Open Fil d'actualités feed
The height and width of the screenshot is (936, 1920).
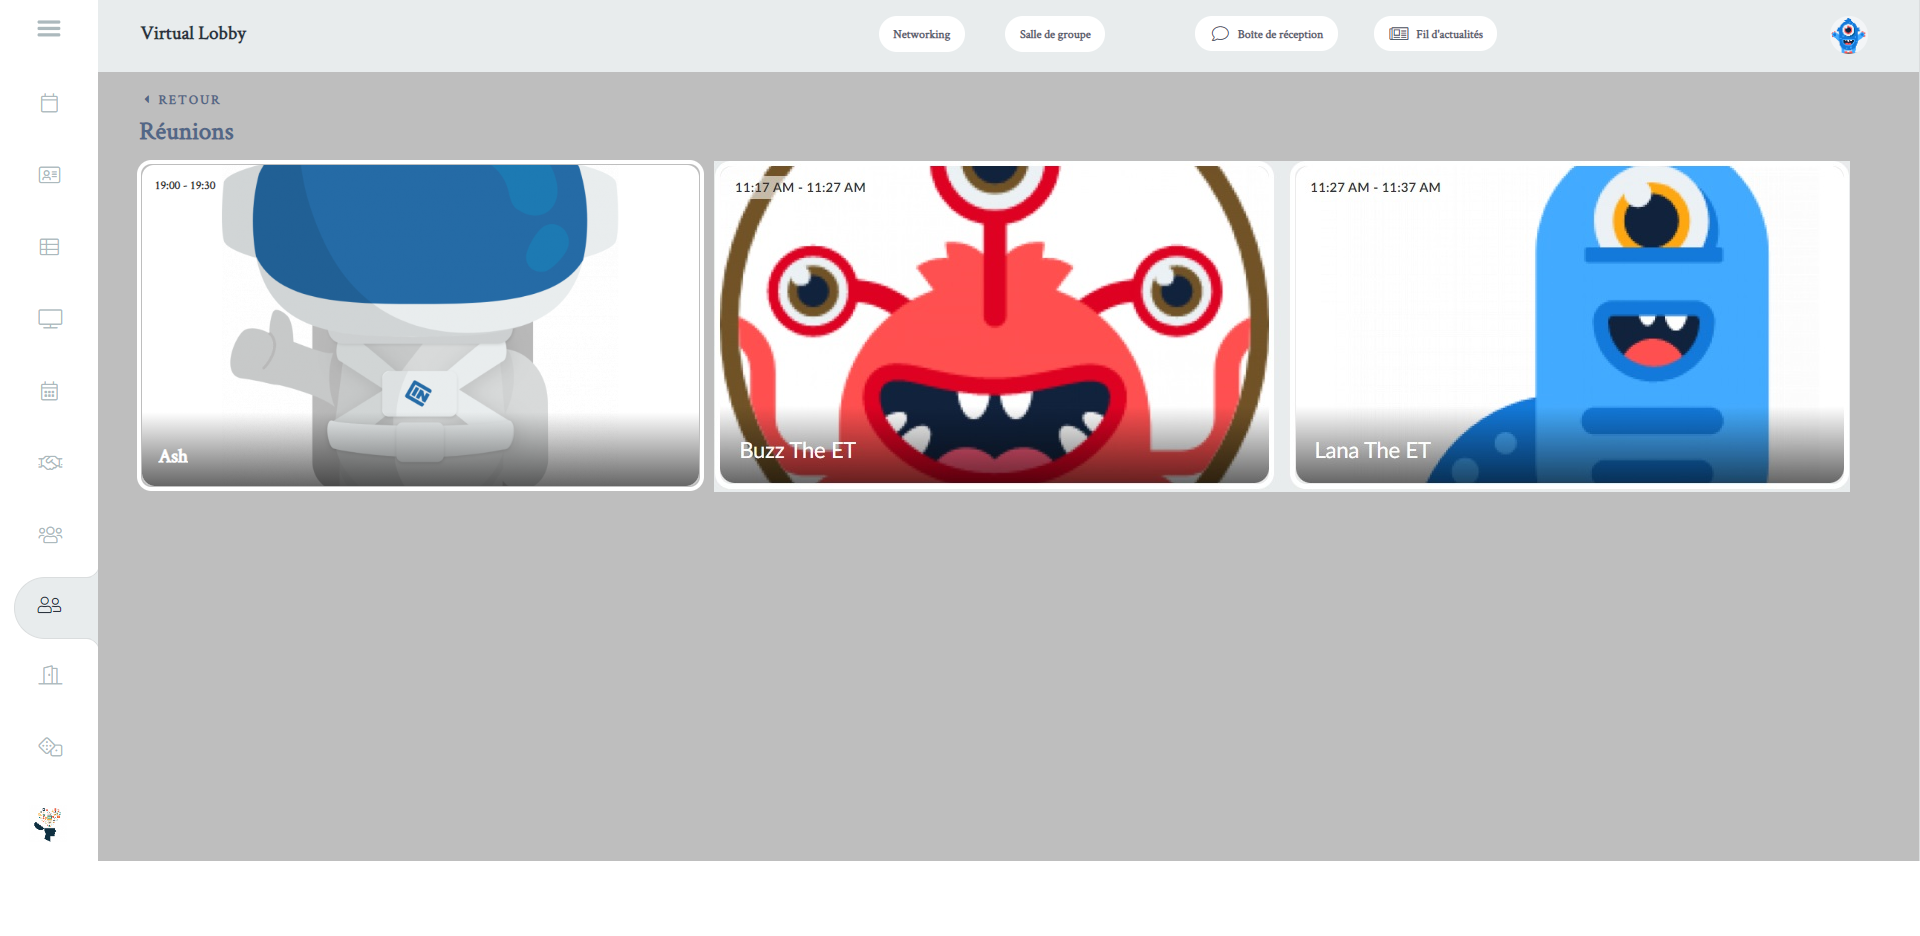[x=1435, y=34]
